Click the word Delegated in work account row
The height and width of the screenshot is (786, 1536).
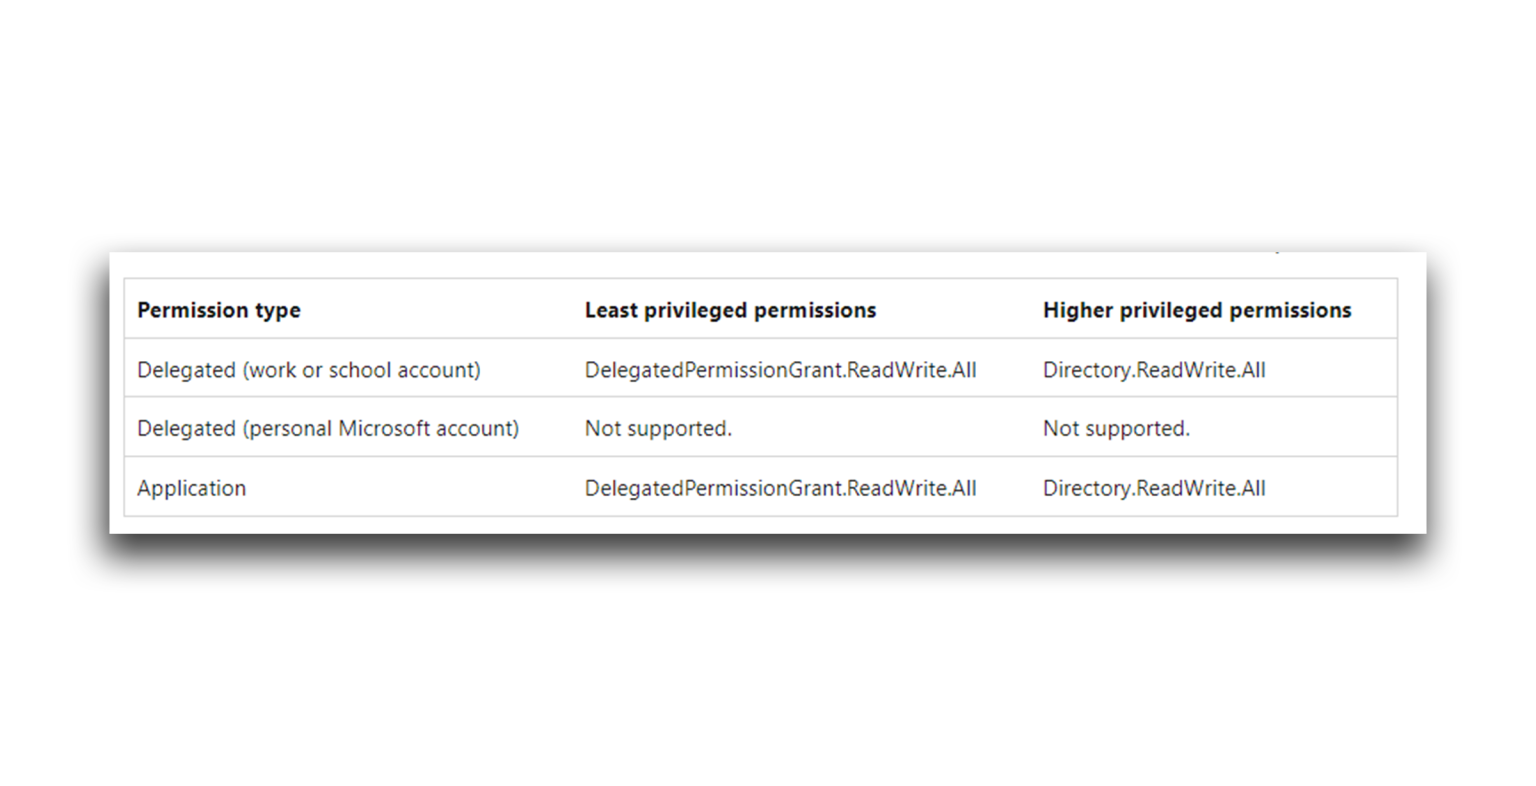click(186, 370)
